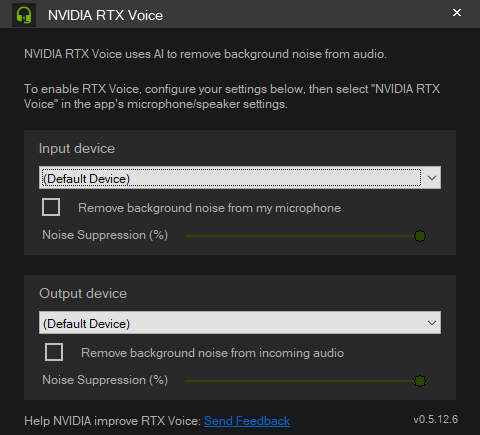
Task: Click the green RTX Voice headset icon
Action: [24, 15]
